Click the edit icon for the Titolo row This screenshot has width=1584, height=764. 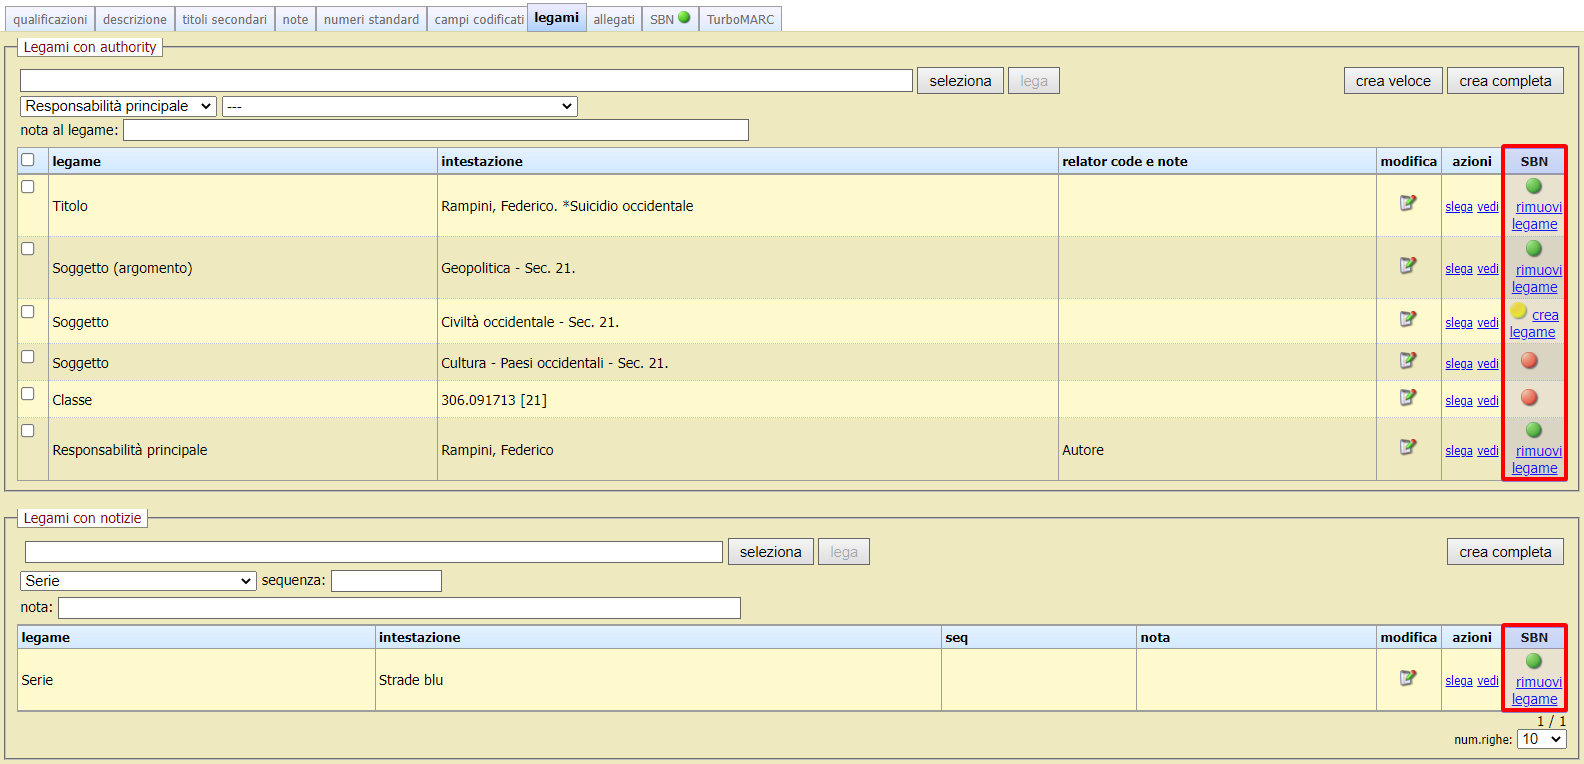click(x=1408, y=203)
